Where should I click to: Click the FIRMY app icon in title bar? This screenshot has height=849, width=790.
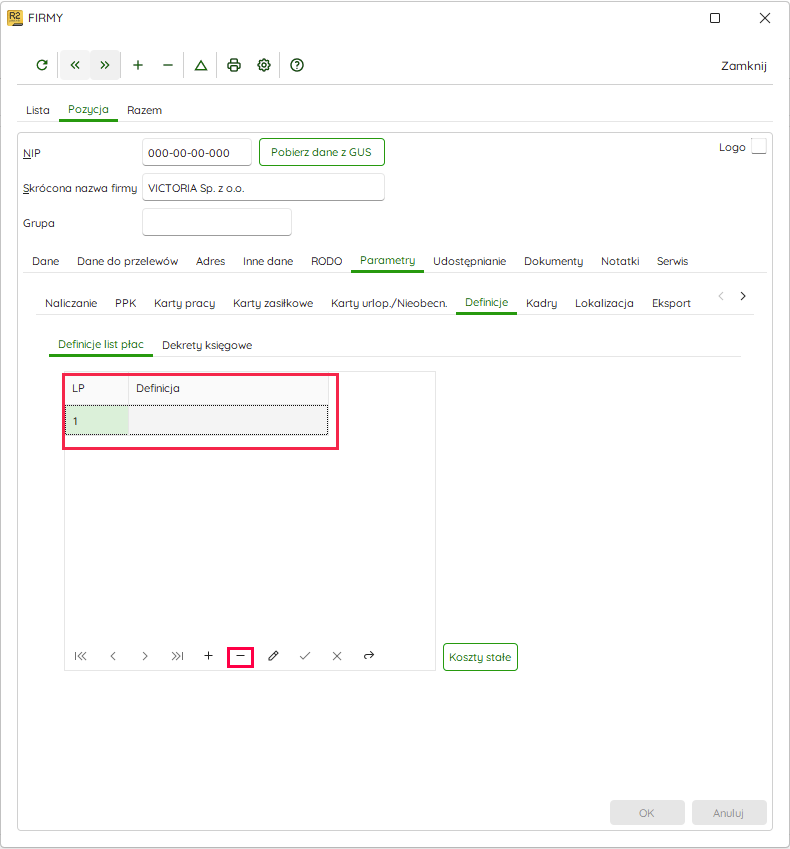15,18
